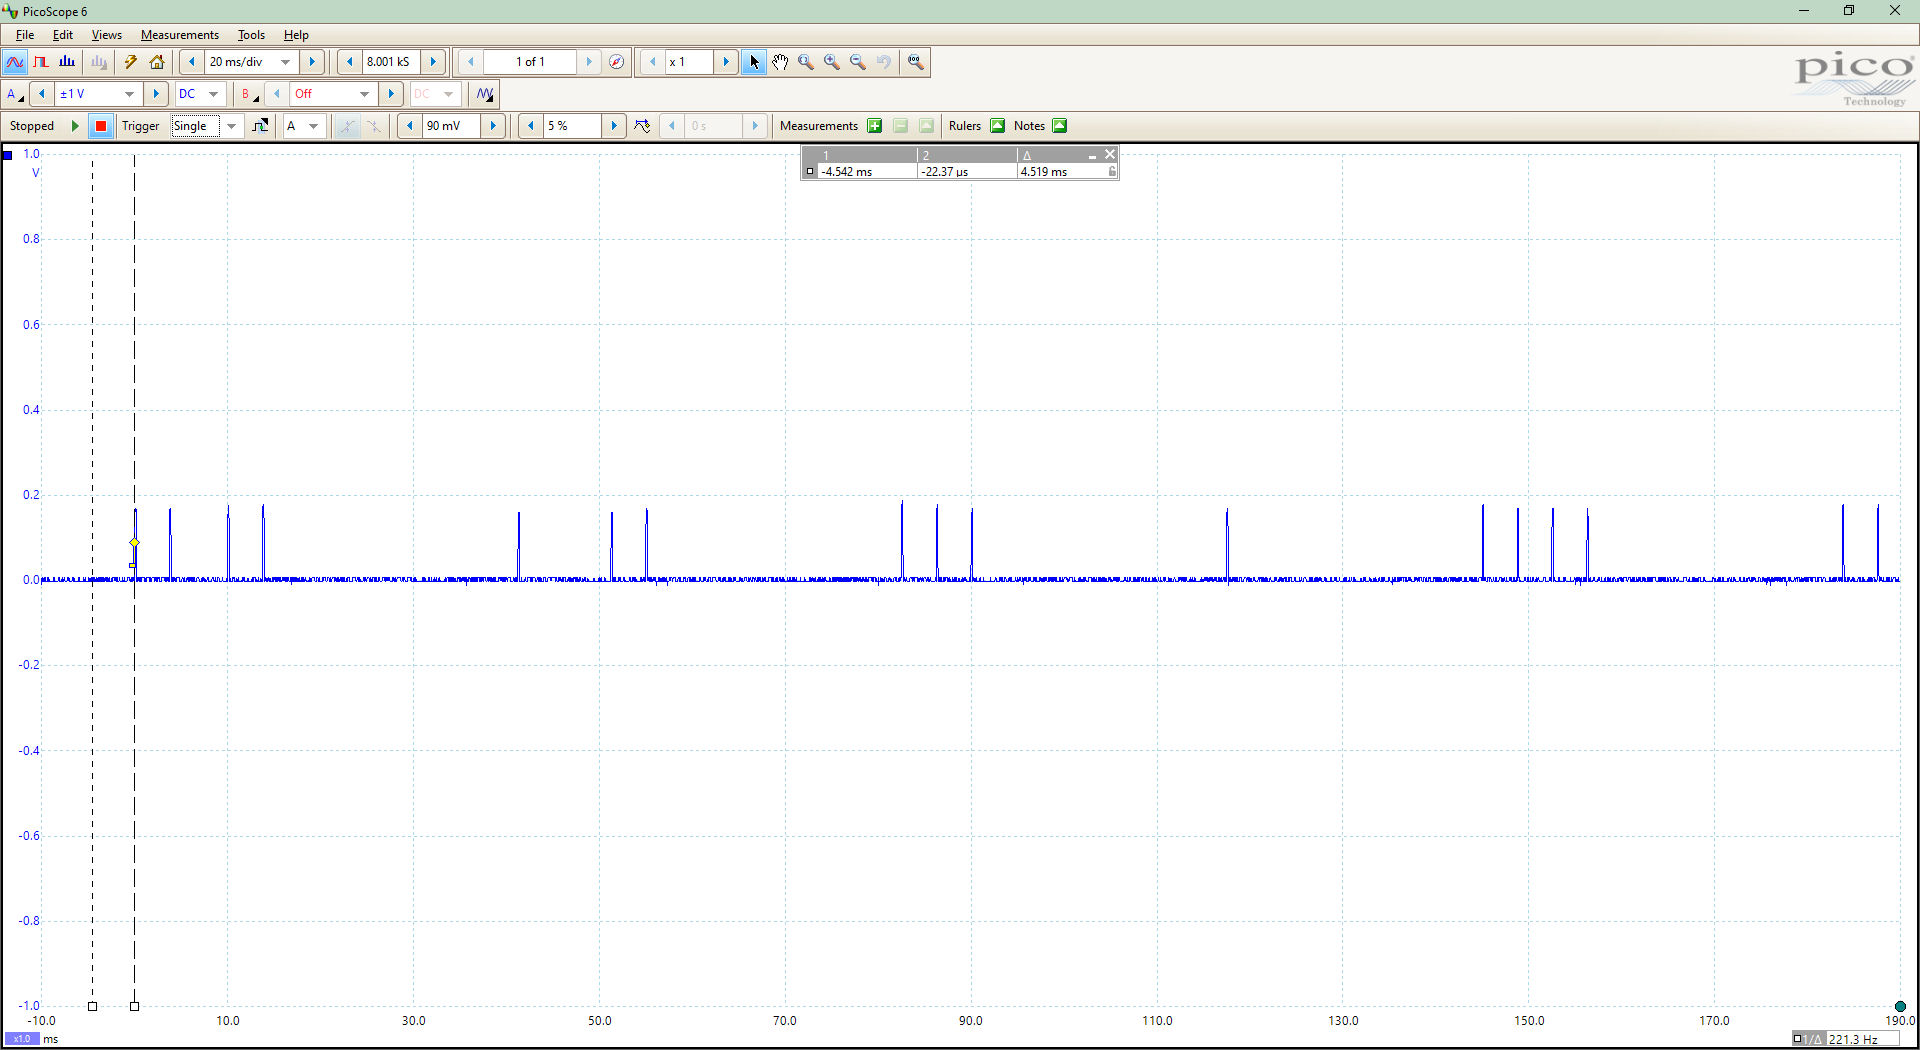Decrease the 5 % pre-trigger value

pyautogui.click(x=530, y=126)
